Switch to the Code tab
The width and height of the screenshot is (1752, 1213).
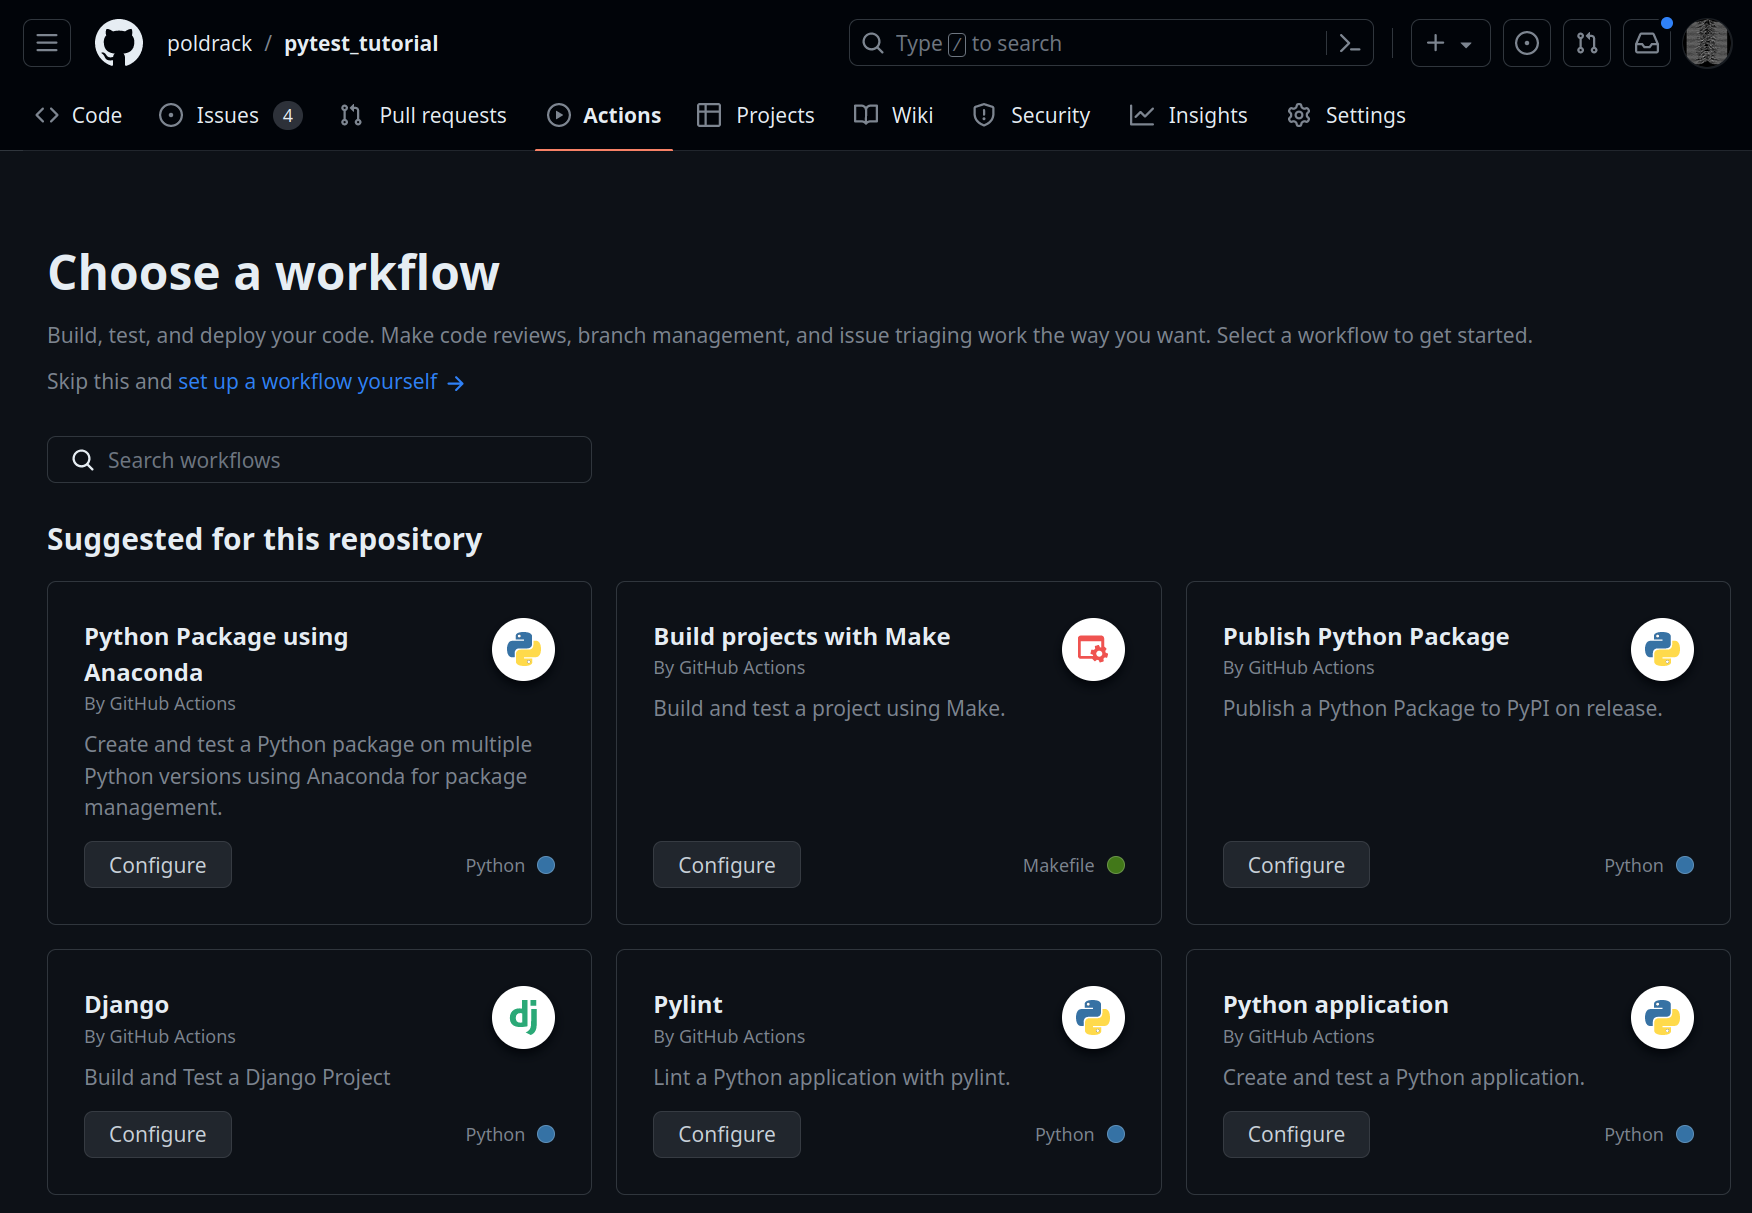(x=79, y=116)
